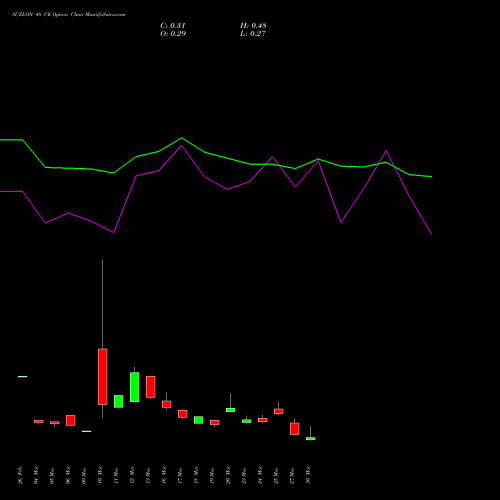The height and width of the screenshot is (500, 500).
Task: Click the 05 Mar date label
Action: point(52,475)
